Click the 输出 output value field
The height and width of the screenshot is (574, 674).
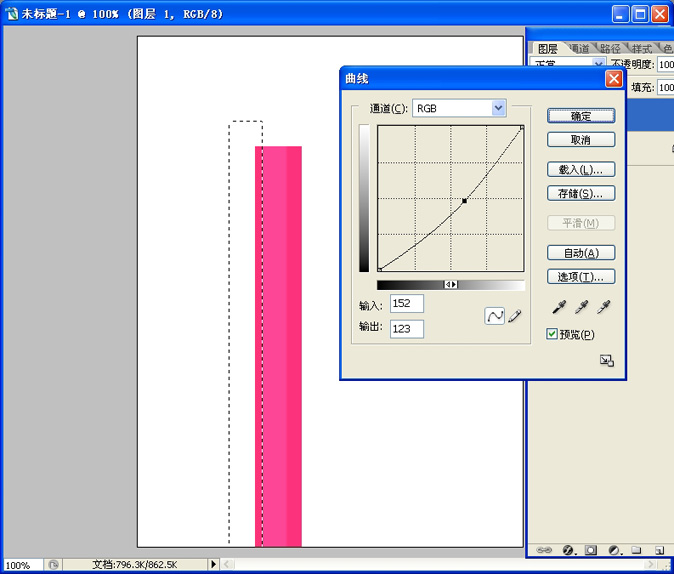click(x=407, y=329)
